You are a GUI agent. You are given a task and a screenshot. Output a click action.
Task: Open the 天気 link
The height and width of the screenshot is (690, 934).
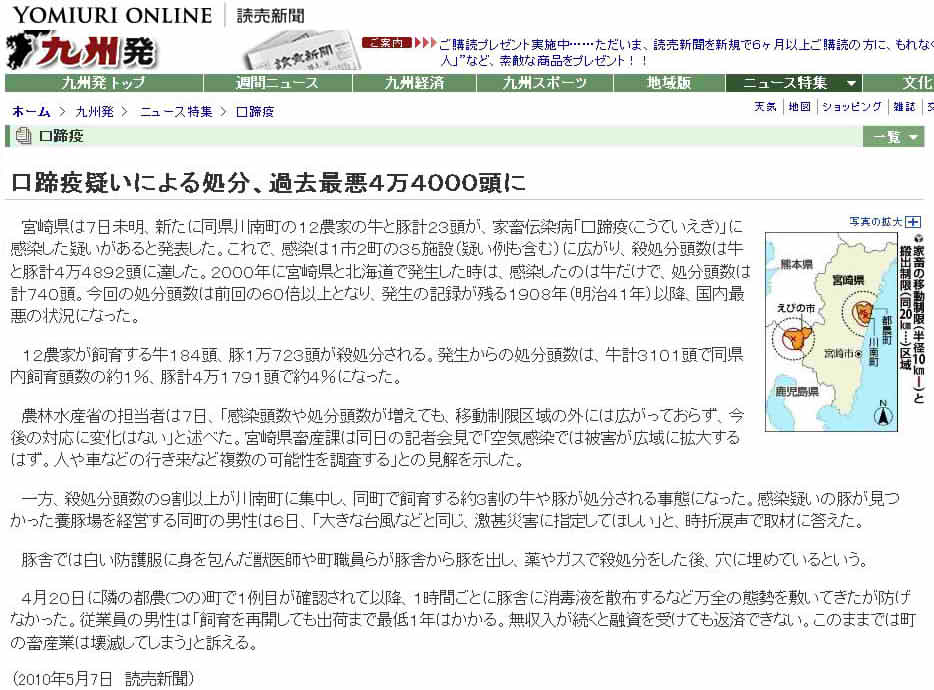click(764, 107)
